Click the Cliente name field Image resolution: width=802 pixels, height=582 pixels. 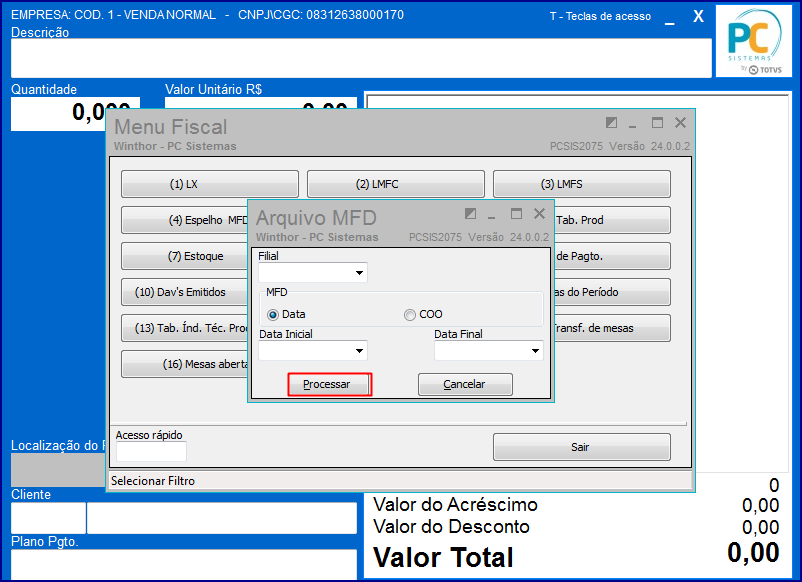click(222, 518)
